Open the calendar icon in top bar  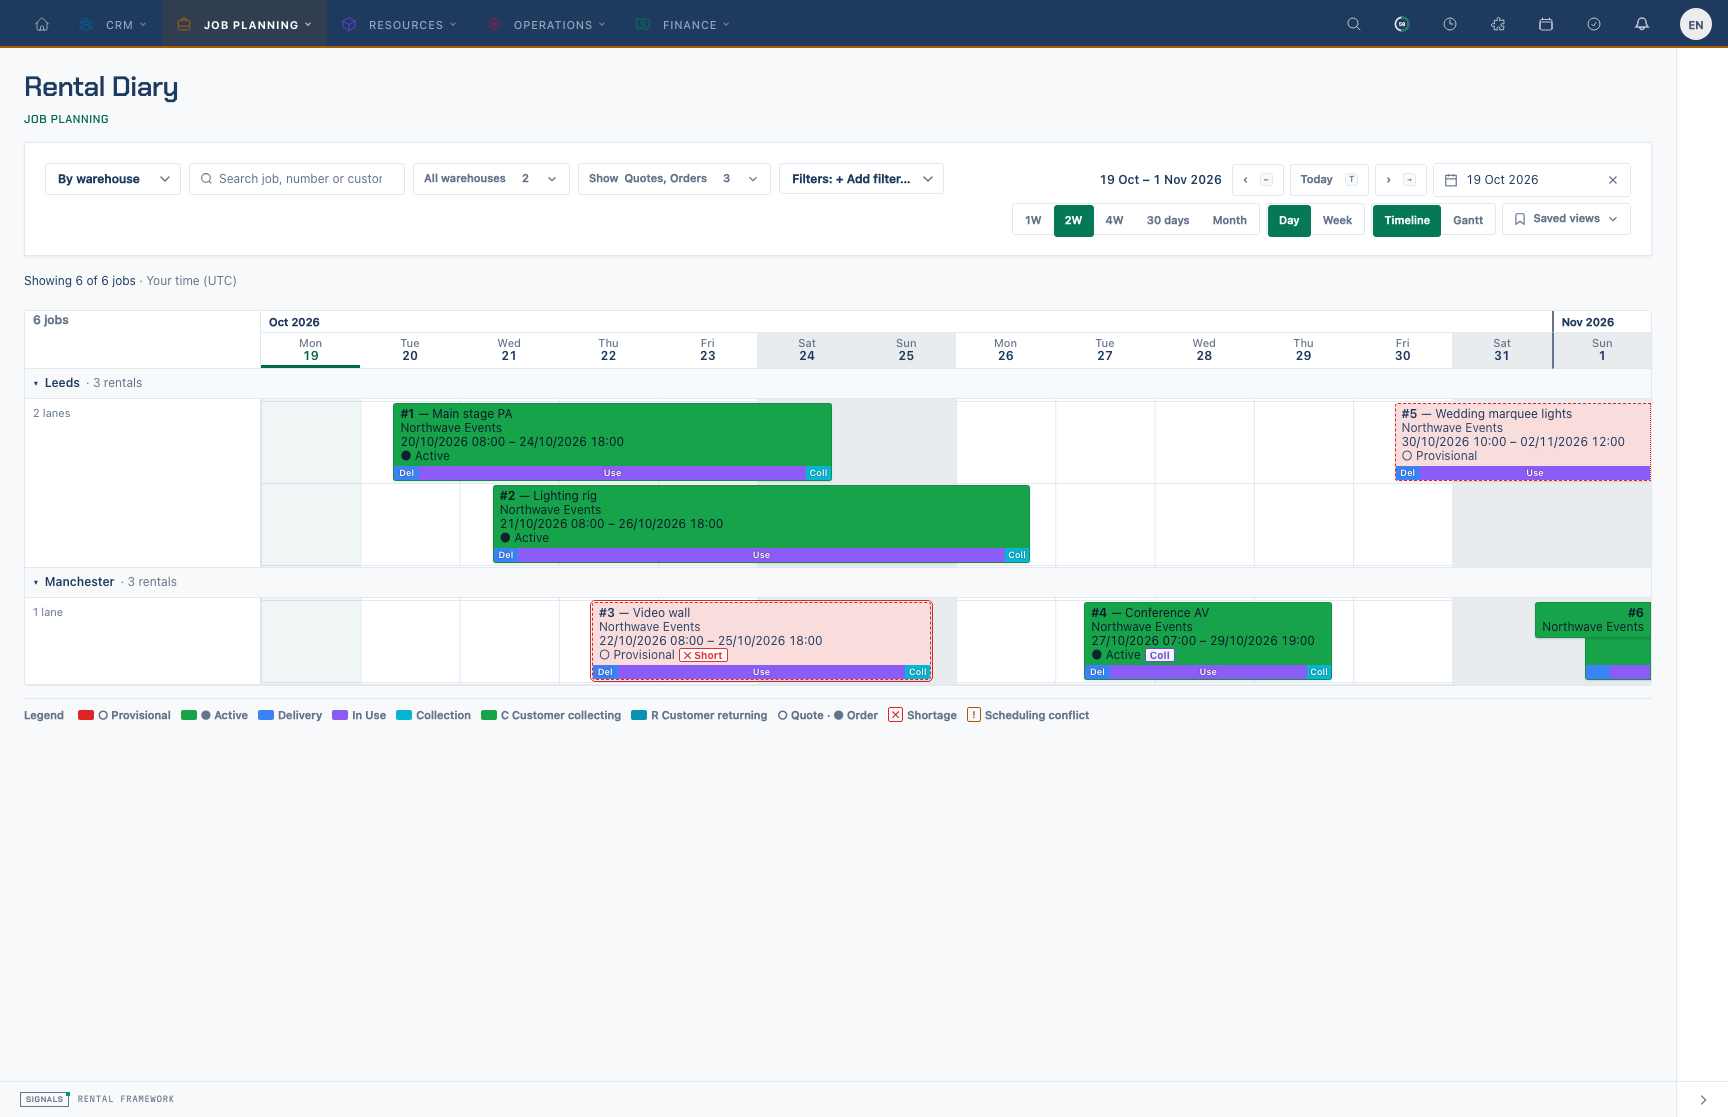pos(1546,24)
